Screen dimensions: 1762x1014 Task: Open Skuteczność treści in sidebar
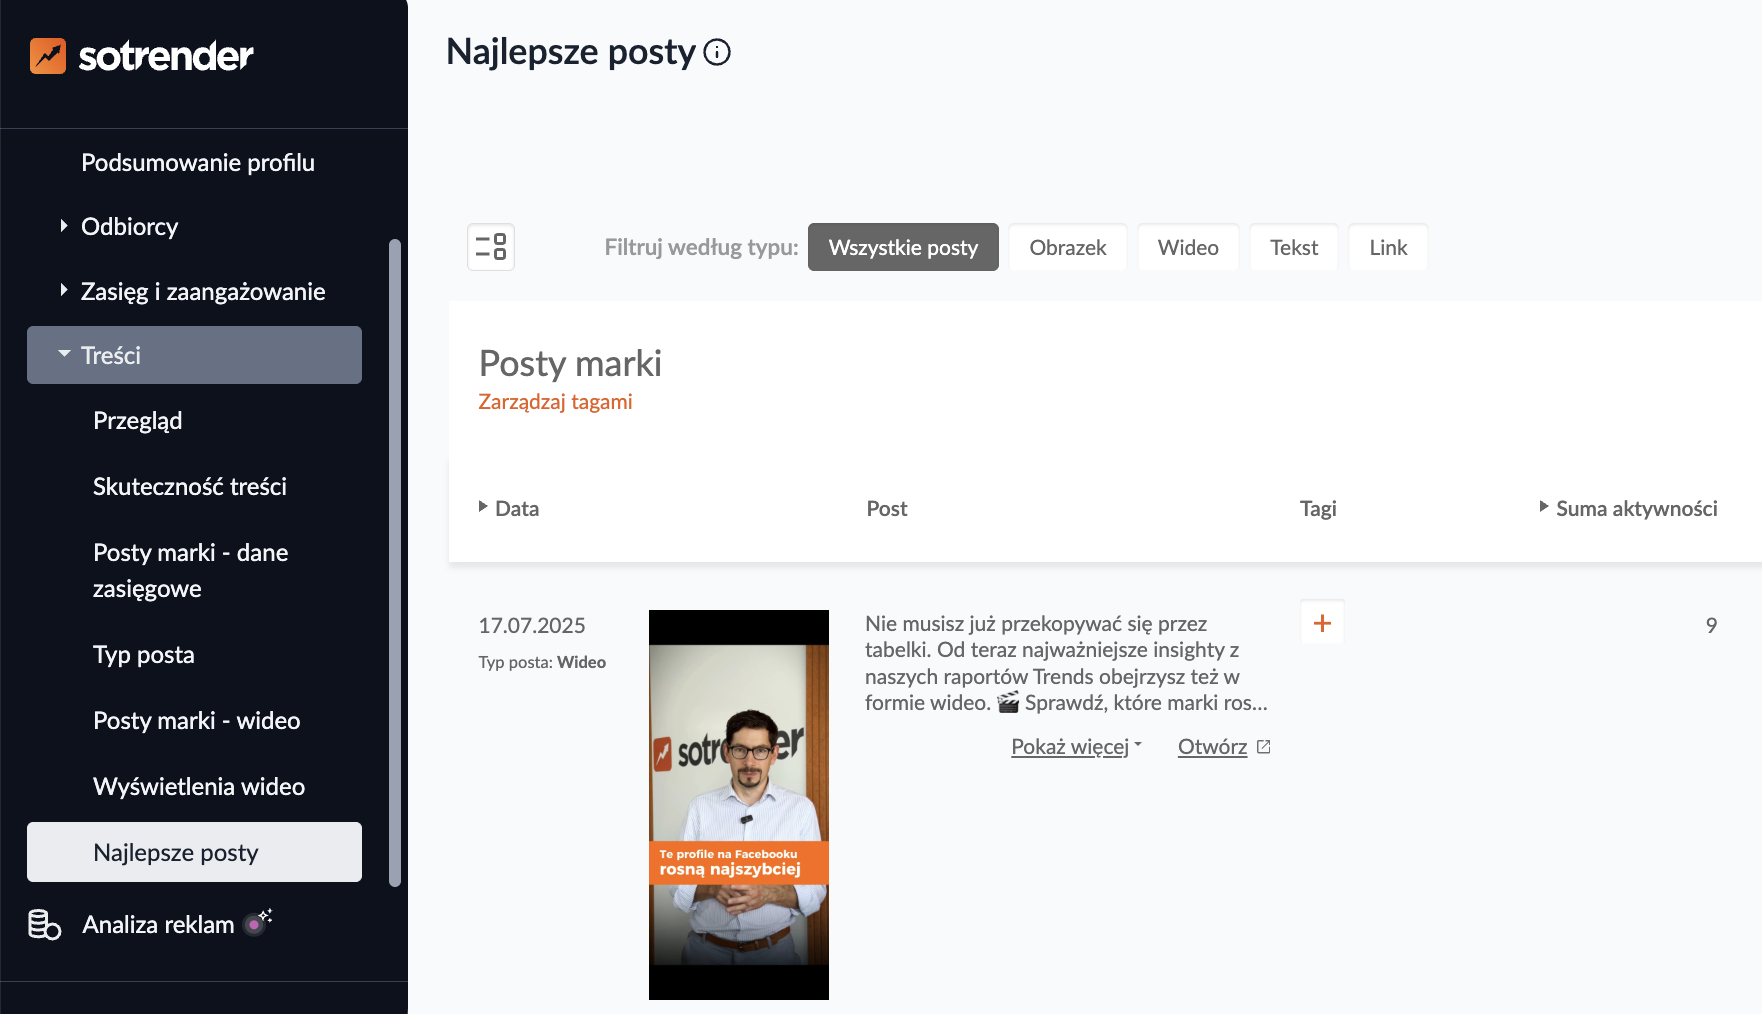[x=190, y=487]
